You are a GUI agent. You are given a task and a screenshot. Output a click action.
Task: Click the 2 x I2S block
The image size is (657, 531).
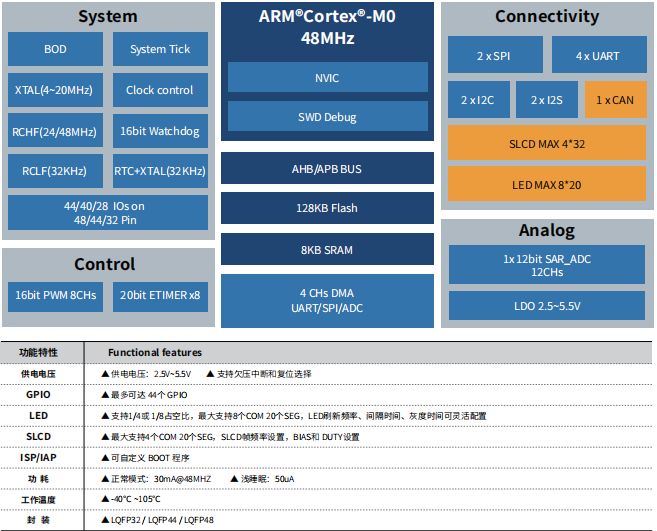click(x=547, y=100)
